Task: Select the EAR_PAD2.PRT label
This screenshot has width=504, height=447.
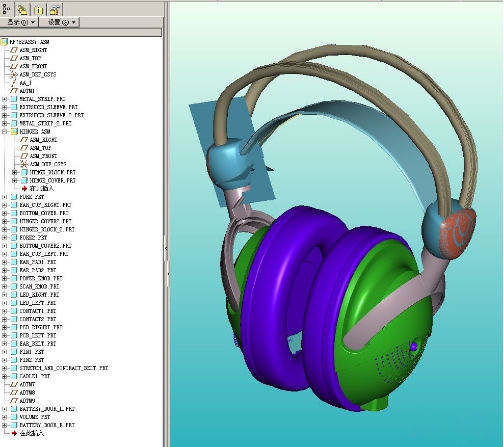Action: (x=38, y=270)
